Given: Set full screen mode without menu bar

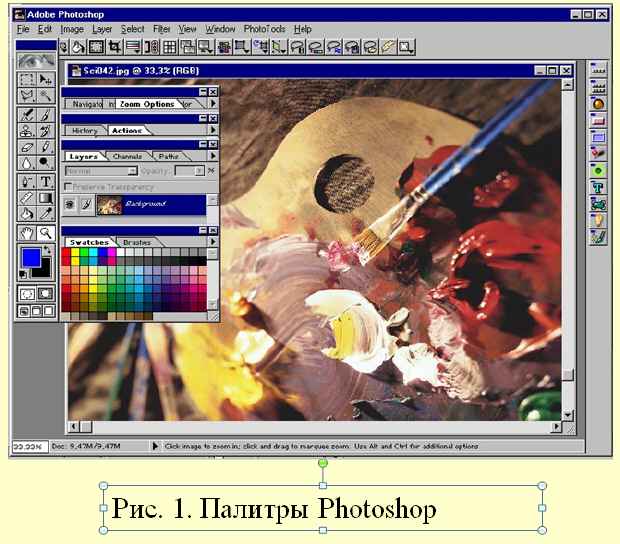Looking at the screenshot, I should pyautogui.click(x=49, y=311).
